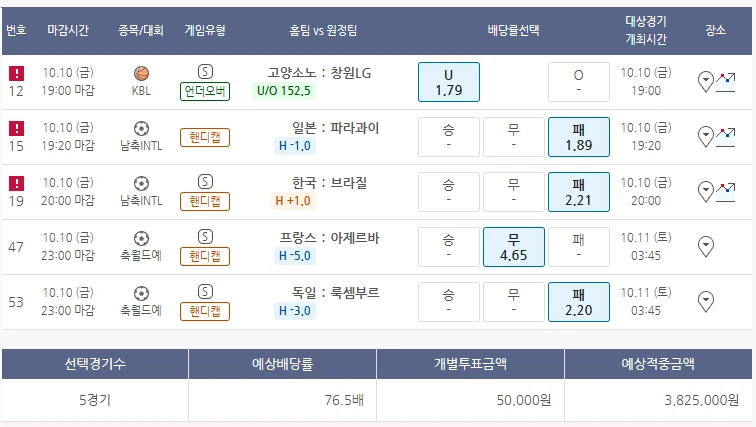Open the odds trend chart for Korea vs Brazil

pyautogui.click(x=727, y=187)
